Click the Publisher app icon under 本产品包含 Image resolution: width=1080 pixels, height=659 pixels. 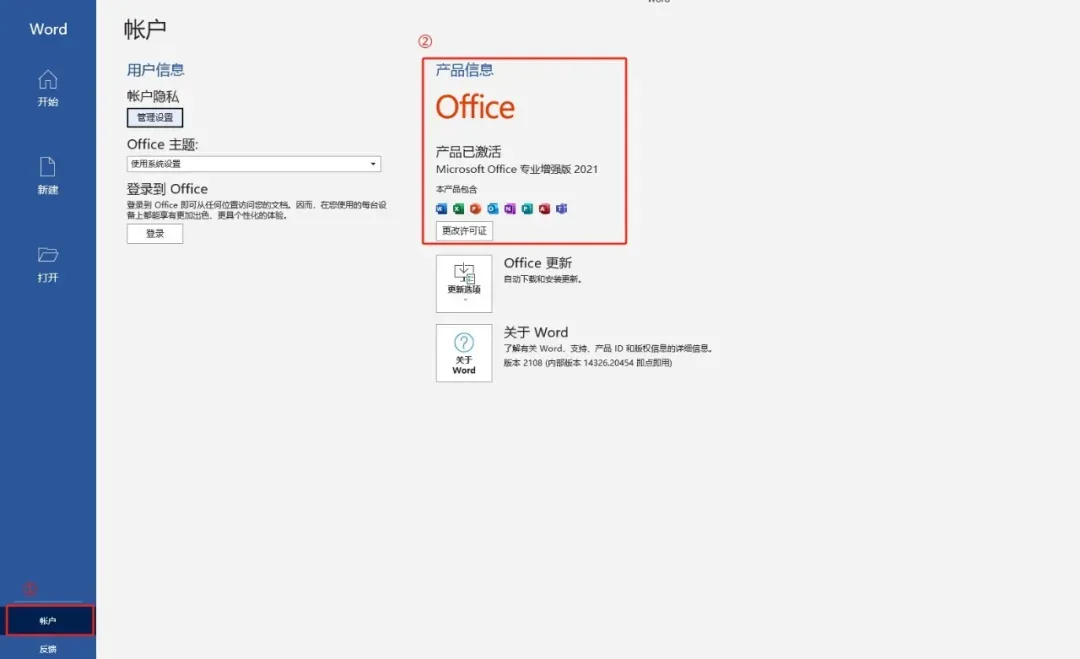[x=528, y=209]
